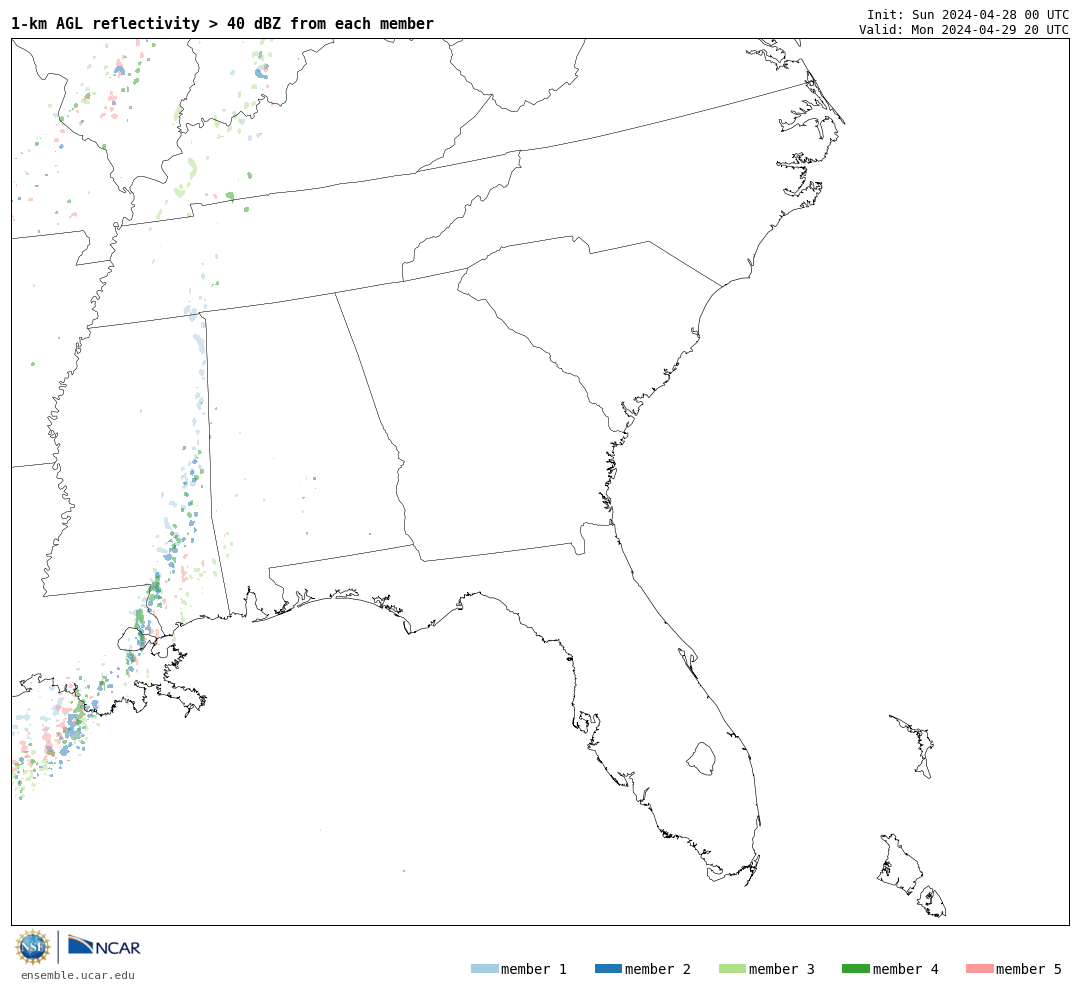Click the member 5 pink swatch
The width and height of the screenshot is (1080, 988).
tap(979, 969)
